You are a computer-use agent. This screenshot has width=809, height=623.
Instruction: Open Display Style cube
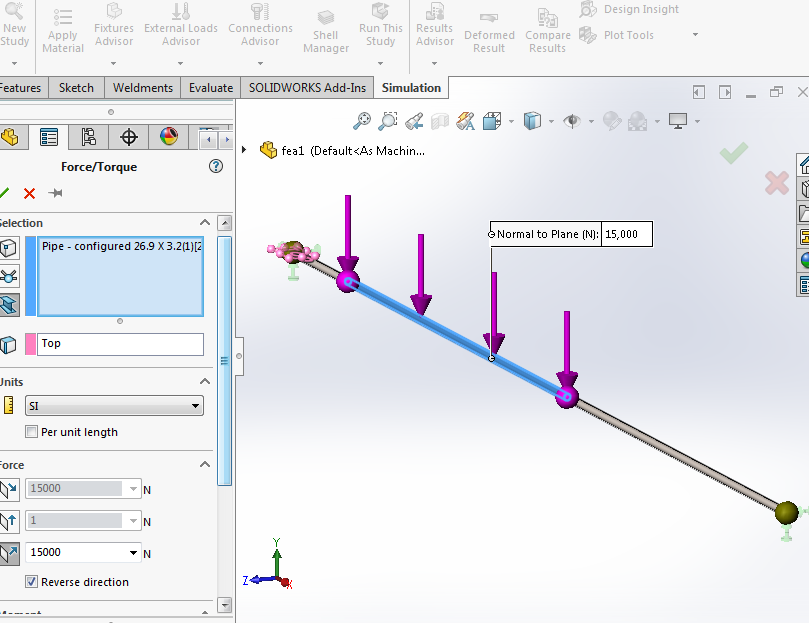click(532, 121)
